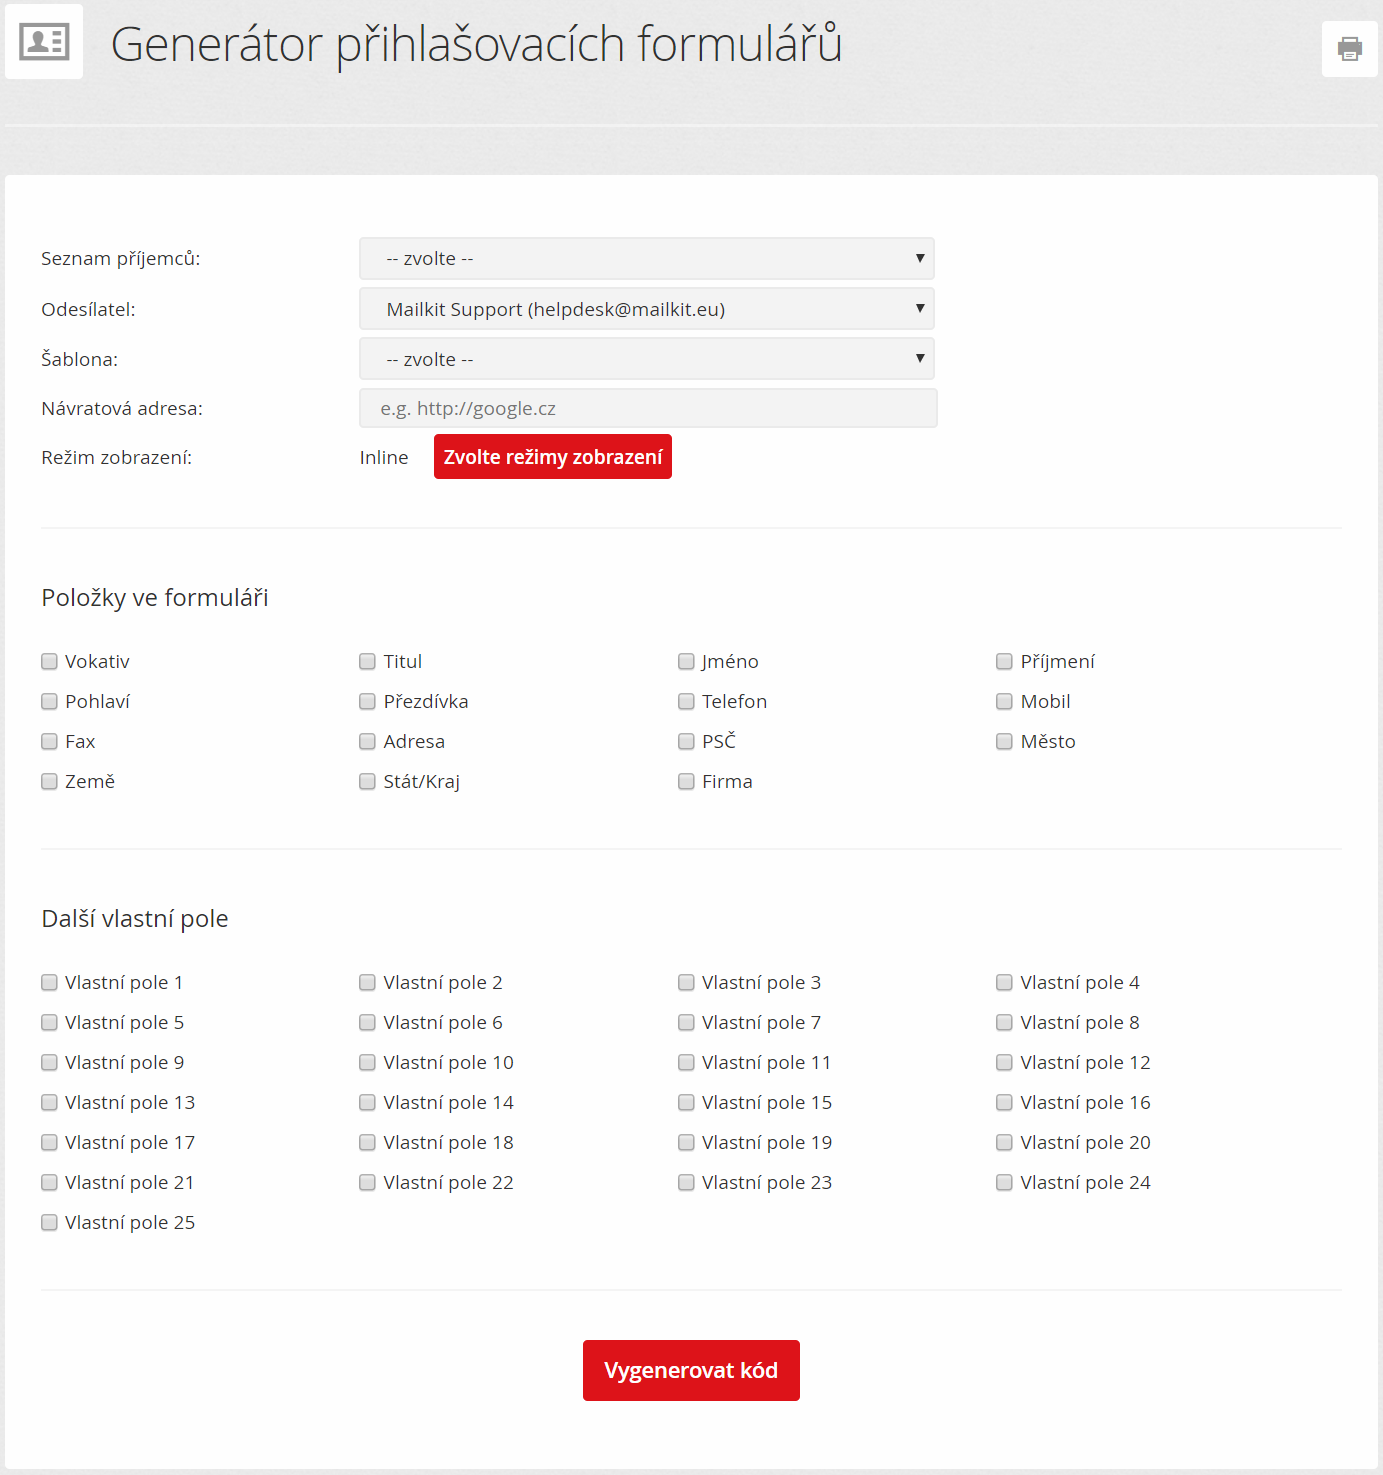This screenshot has width=1383, height=1475.
Task: Open the Šablona dropdown
Action: coord(647,359)
